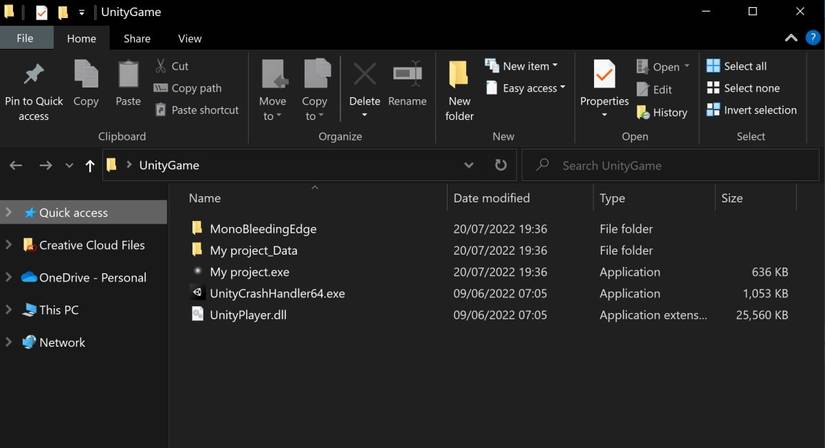The width and height of the screenshot is (825, 448).
Task: Switch to the View ribbon tab
Action: point(190,39)
